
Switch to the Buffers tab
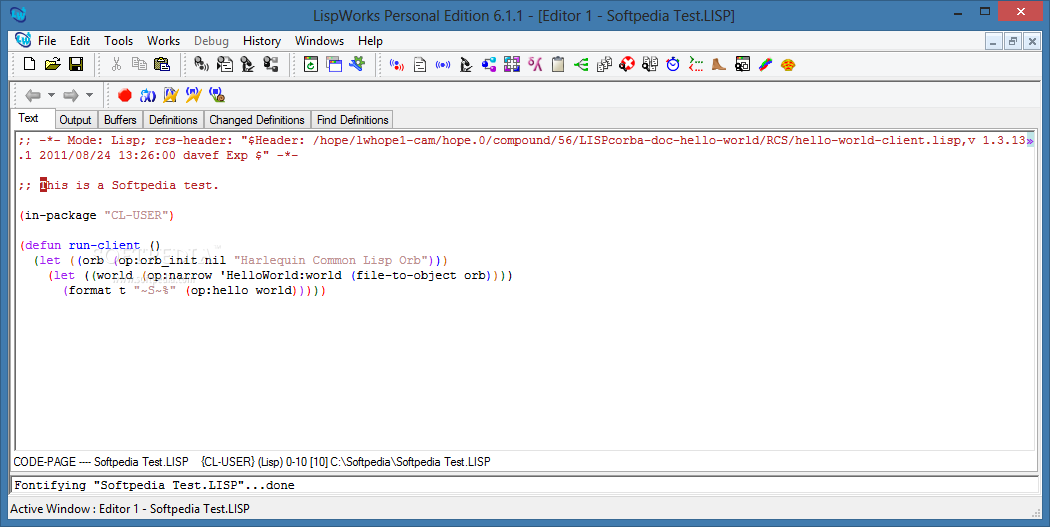tap(121, 120)
